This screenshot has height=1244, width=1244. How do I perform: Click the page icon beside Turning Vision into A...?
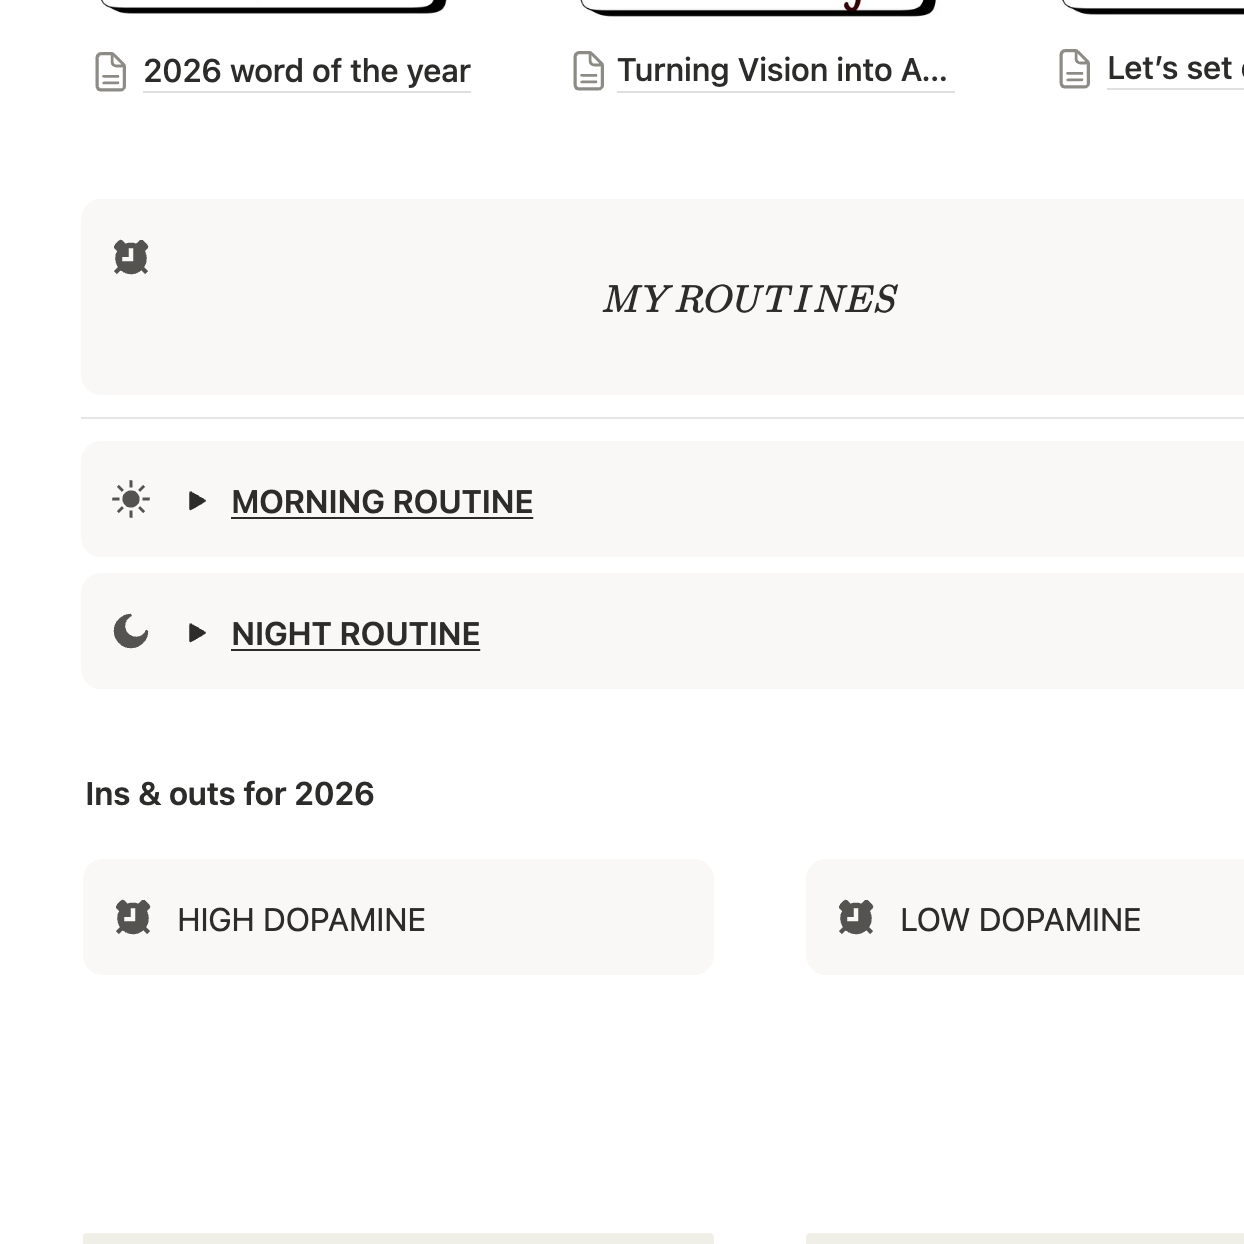588,71
